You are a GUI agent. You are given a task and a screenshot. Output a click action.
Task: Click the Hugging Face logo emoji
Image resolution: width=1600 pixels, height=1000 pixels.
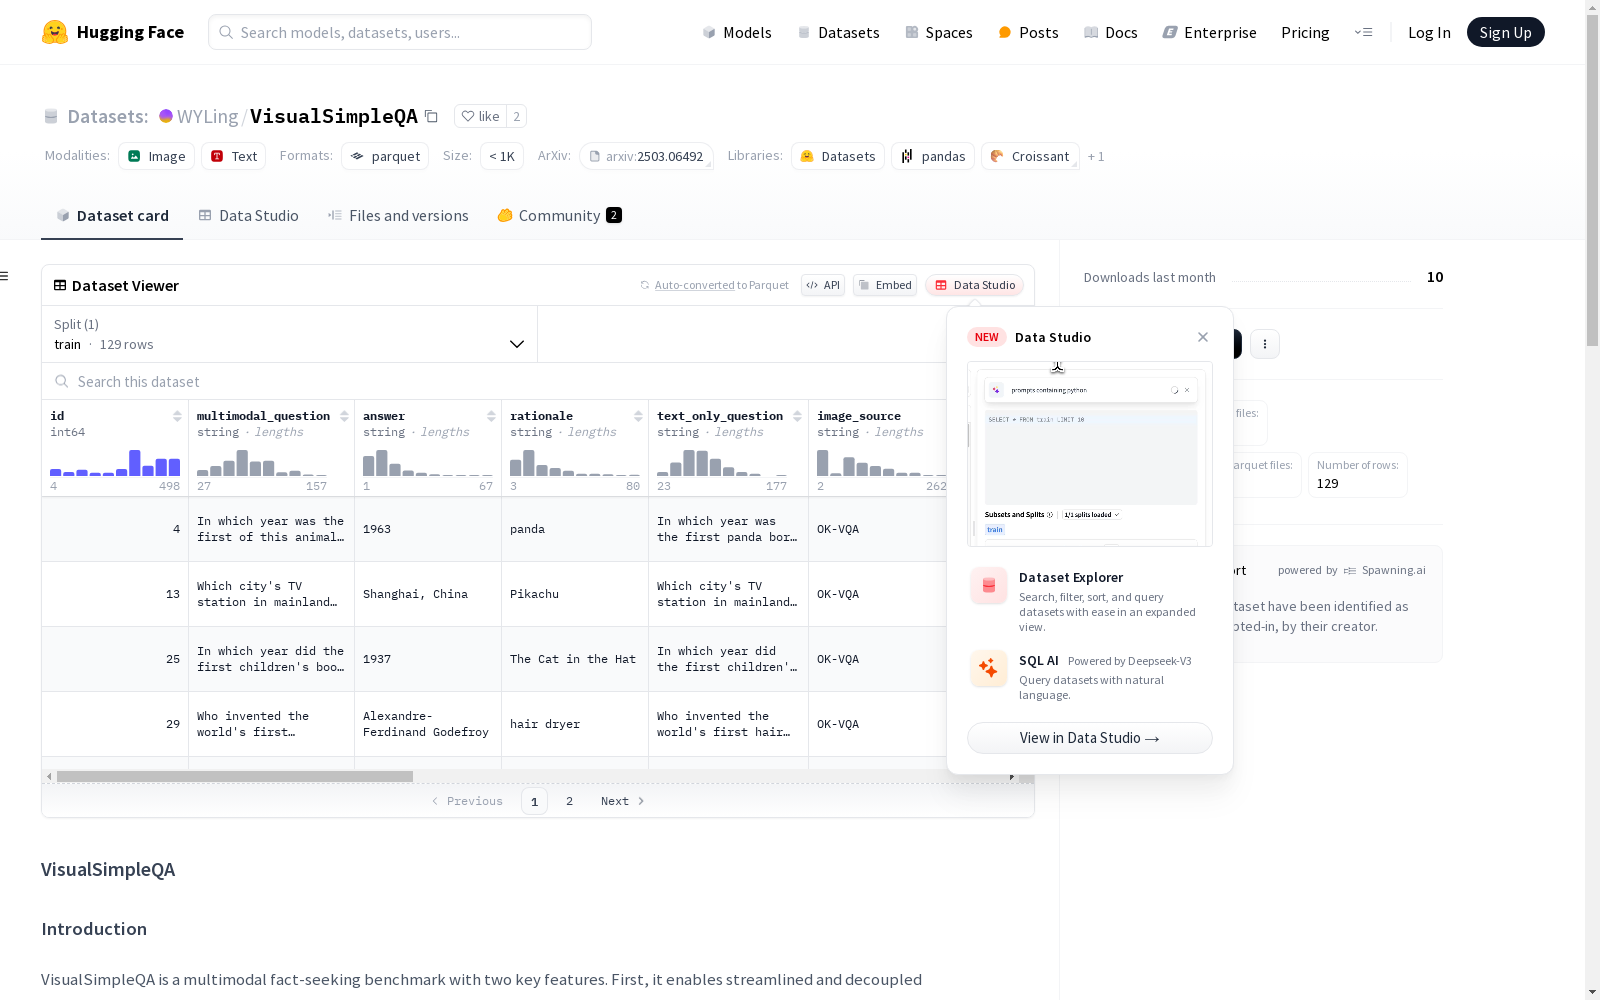55,32
